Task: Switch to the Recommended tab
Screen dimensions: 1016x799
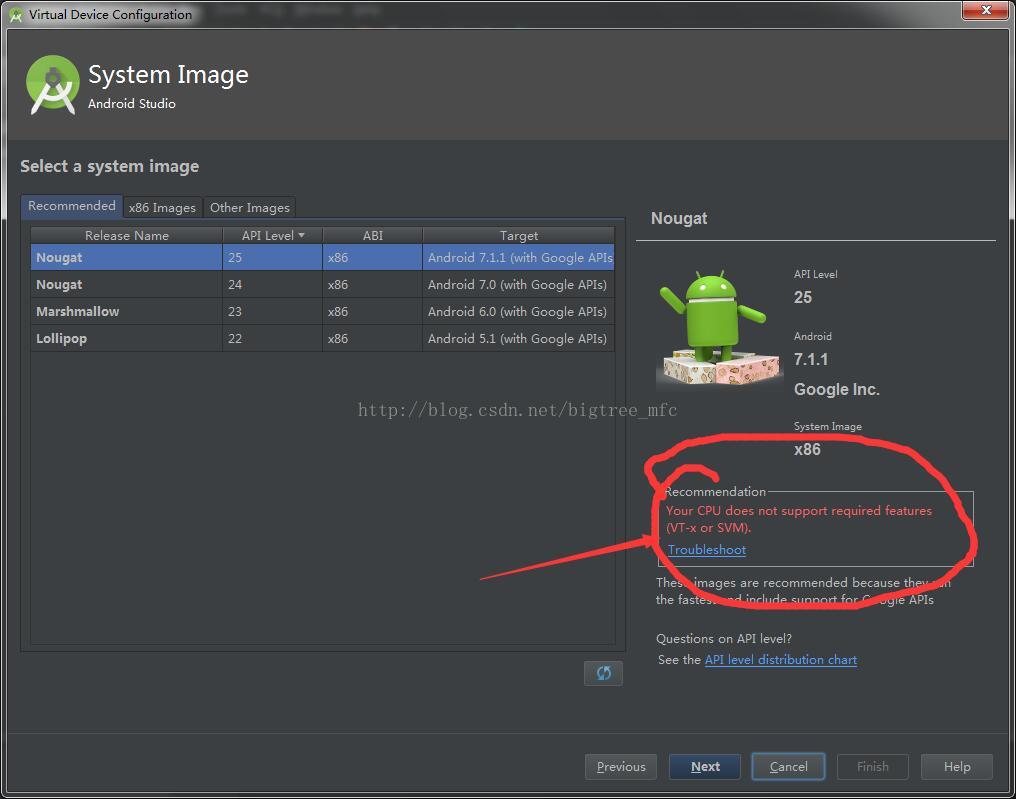Action: click(71, 205)
